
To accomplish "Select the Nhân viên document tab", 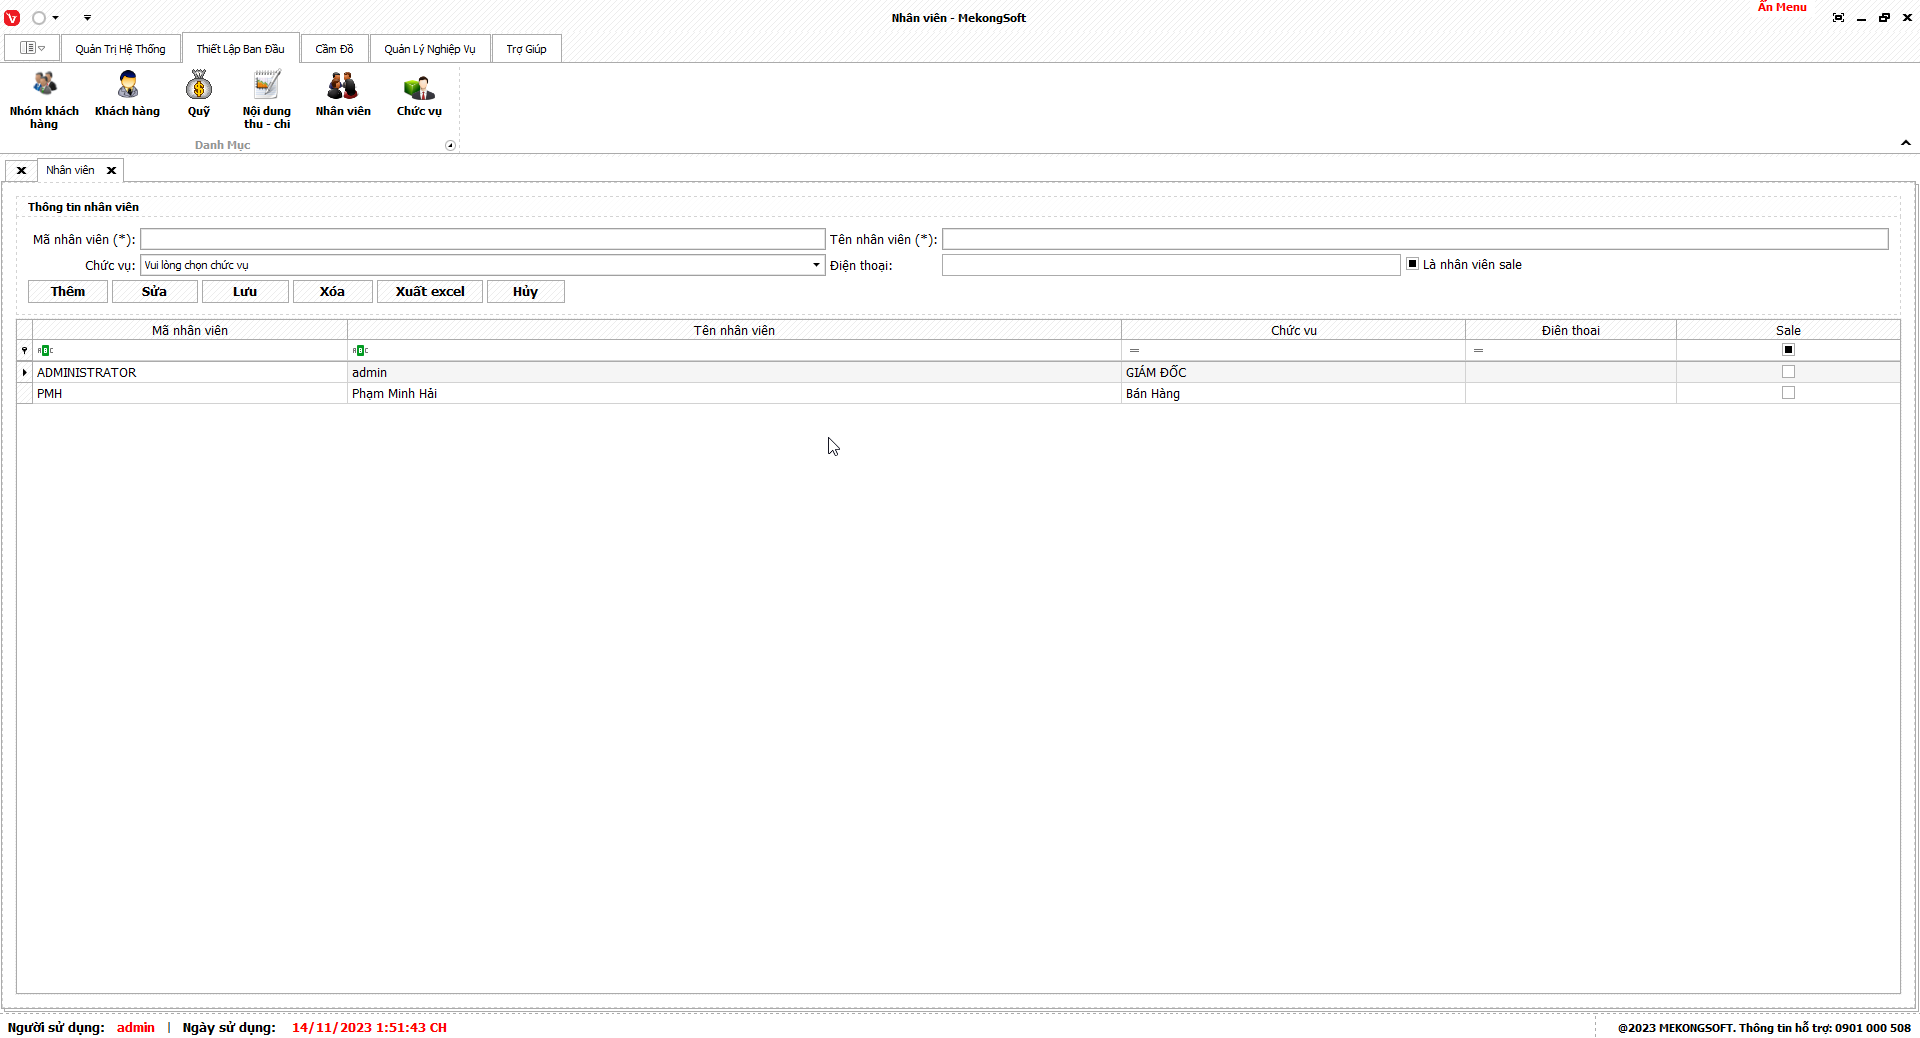I will click(70, 170).
